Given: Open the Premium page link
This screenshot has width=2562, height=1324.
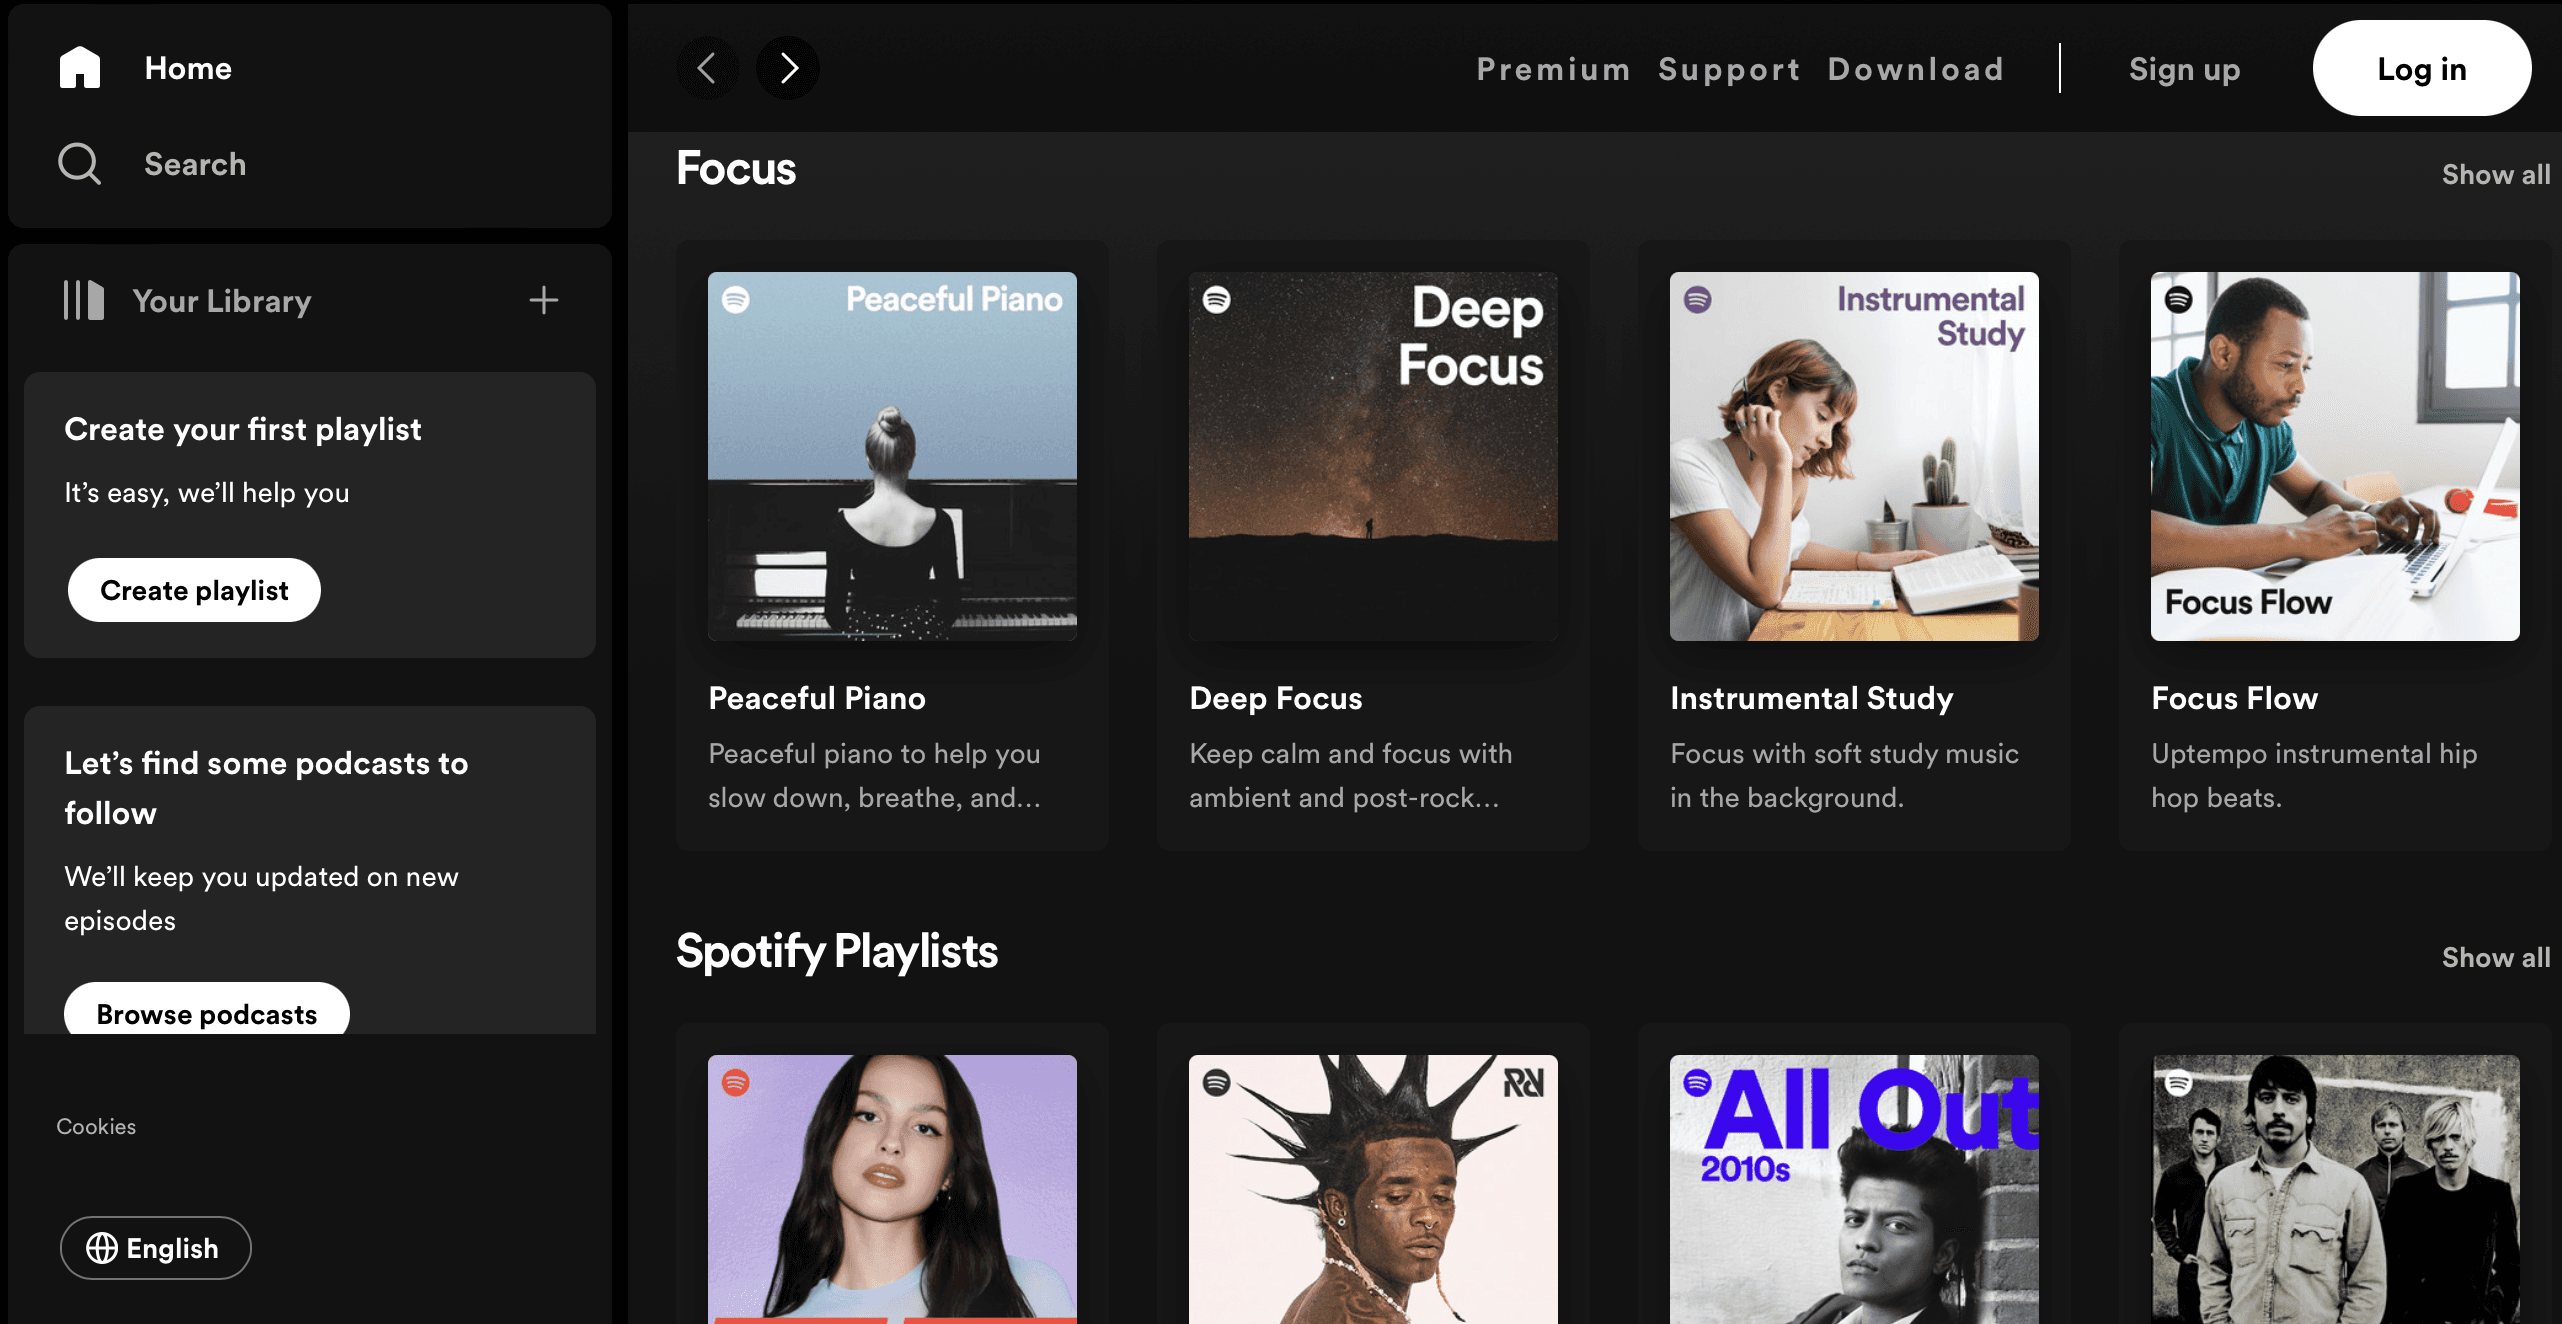Looking at the screenshot, I should (1553, 69).
